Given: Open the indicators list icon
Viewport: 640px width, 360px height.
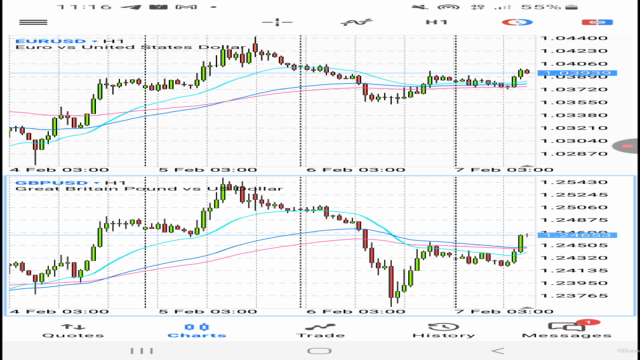Looking at the screenshot, I should pyautogui.click(x=356, y=22).
